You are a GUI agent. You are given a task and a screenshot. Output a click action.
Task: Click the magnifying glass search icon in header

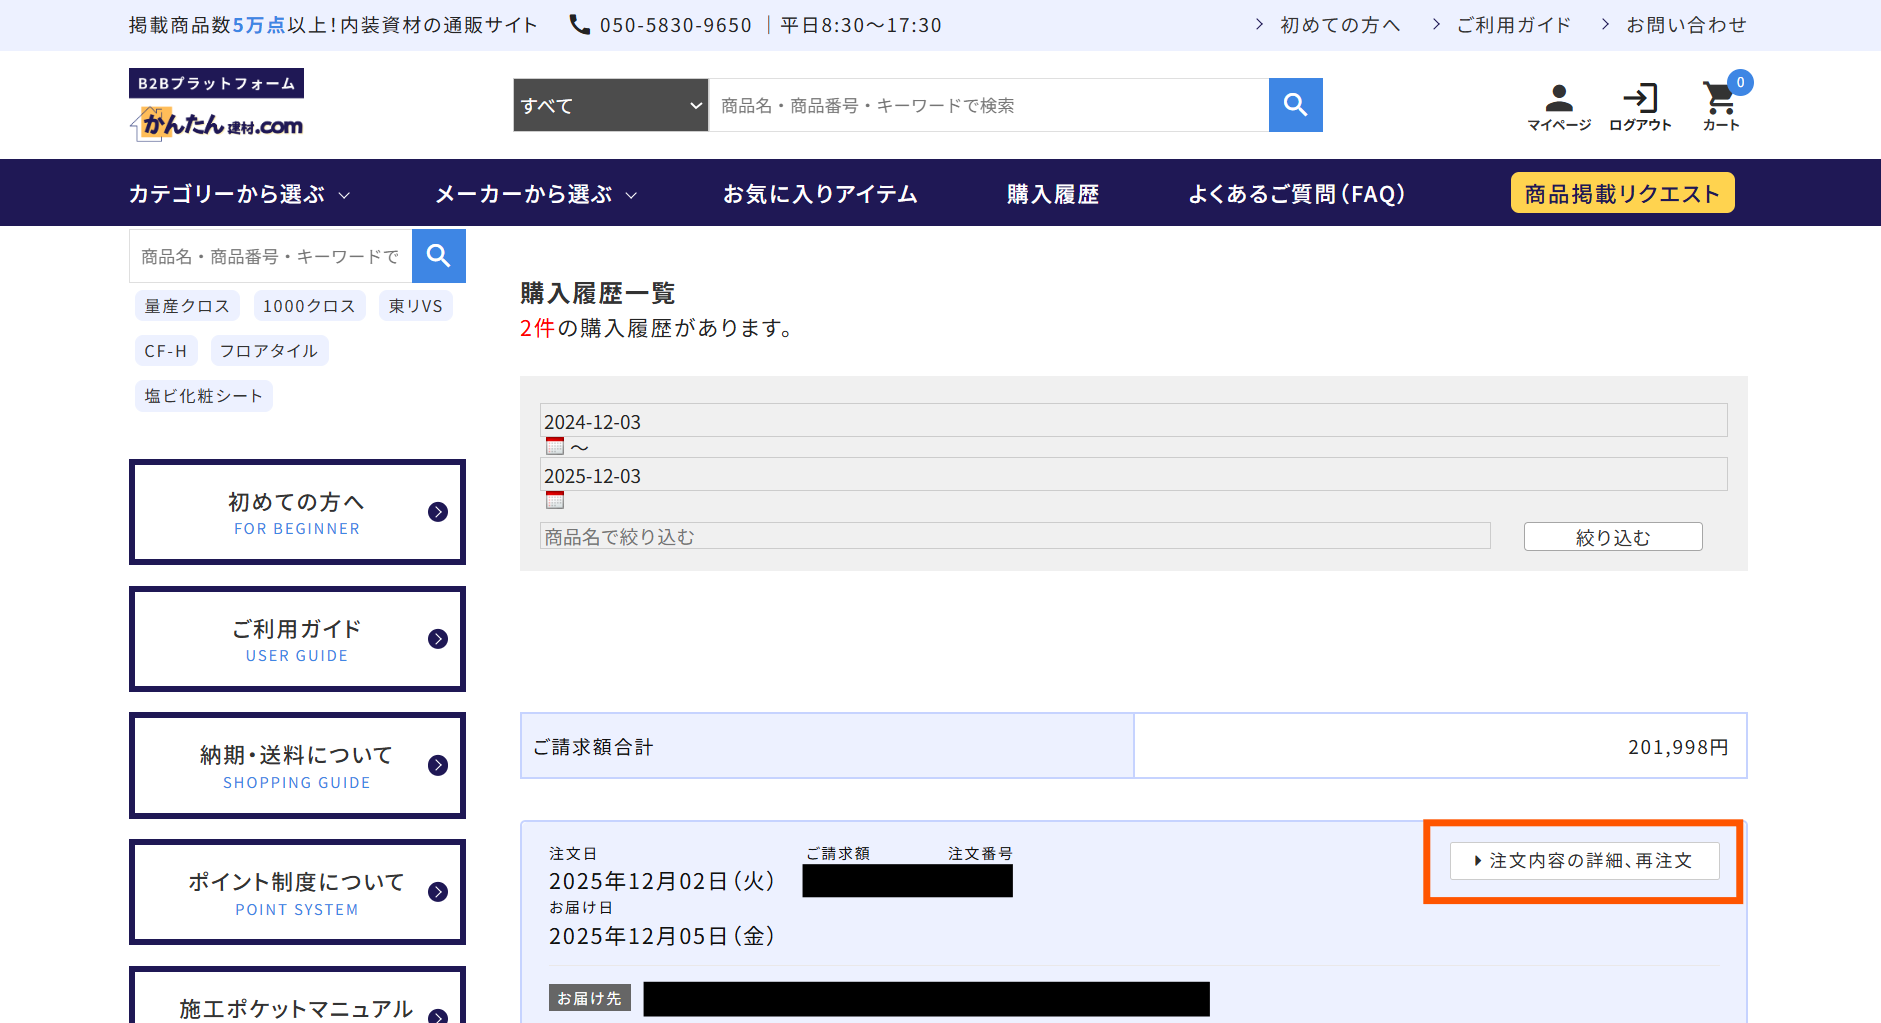point(1295,104)
